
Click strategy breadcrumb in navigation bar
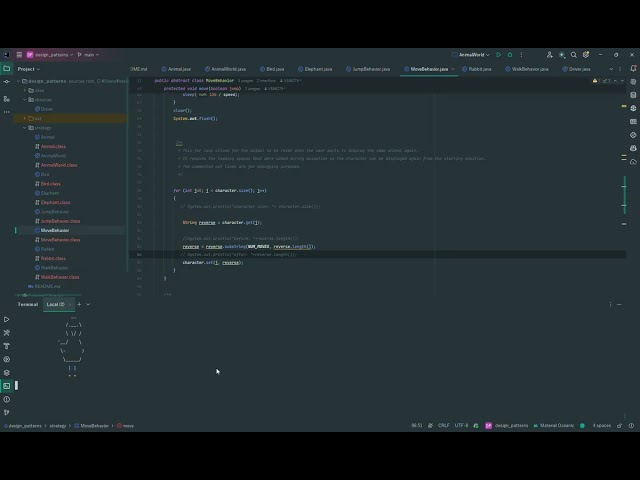[x=58, y=426]
